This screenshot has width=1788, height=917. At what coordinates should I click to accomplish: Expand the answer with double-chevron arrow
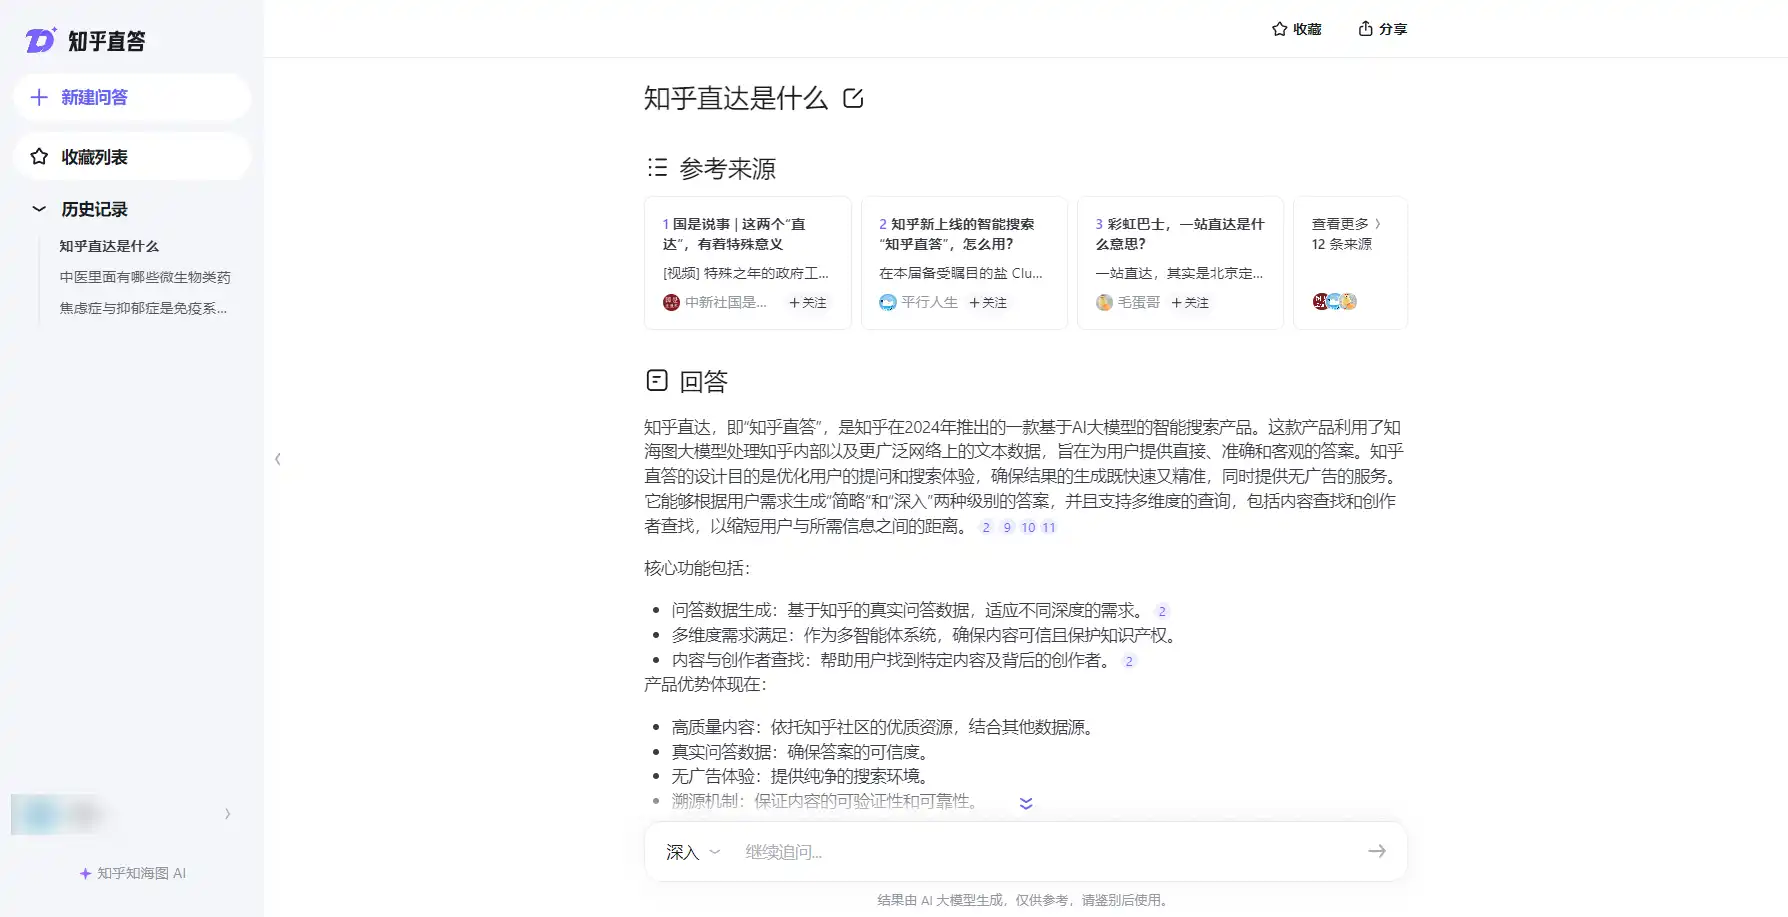[1026, 803]
